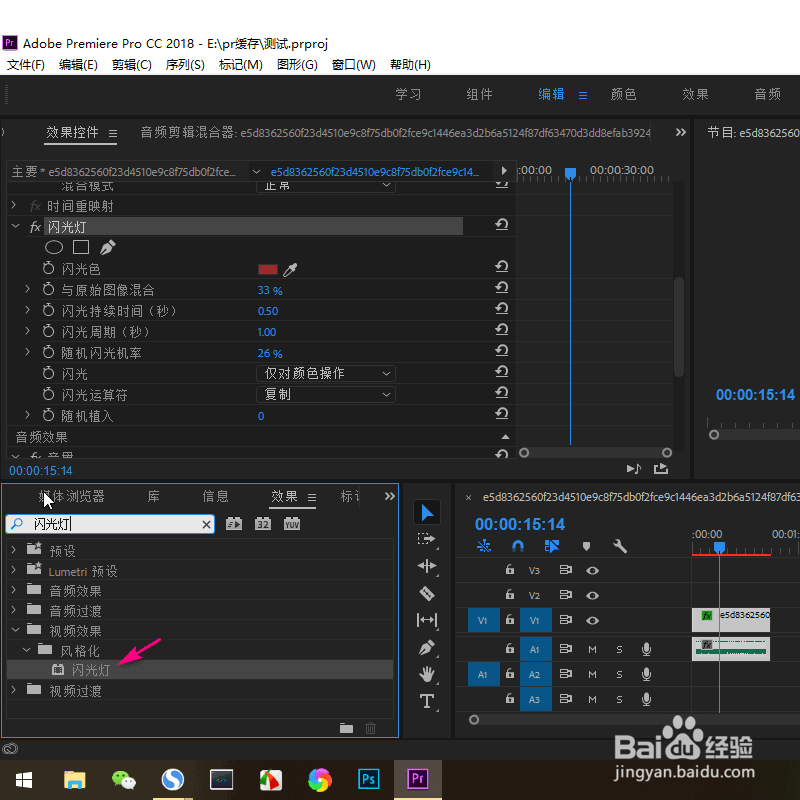The width and height of the screenshot is (800, 800).
Task: Mute the A1 track
Action: coord(592,649)
